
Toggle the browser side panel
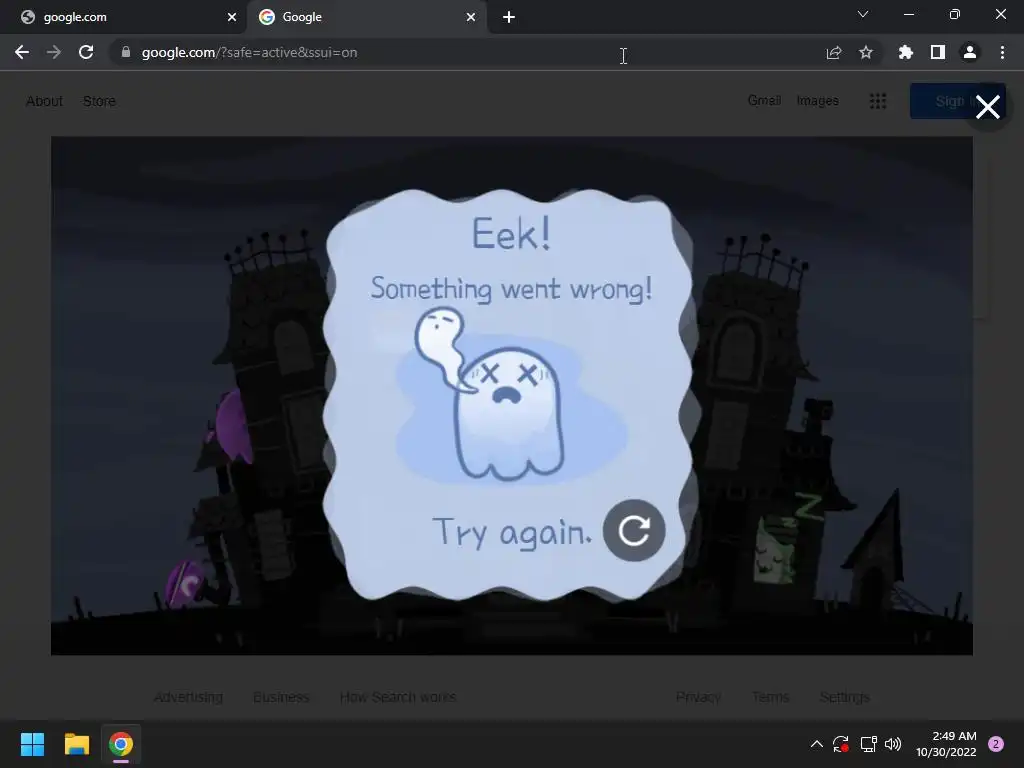938,52
